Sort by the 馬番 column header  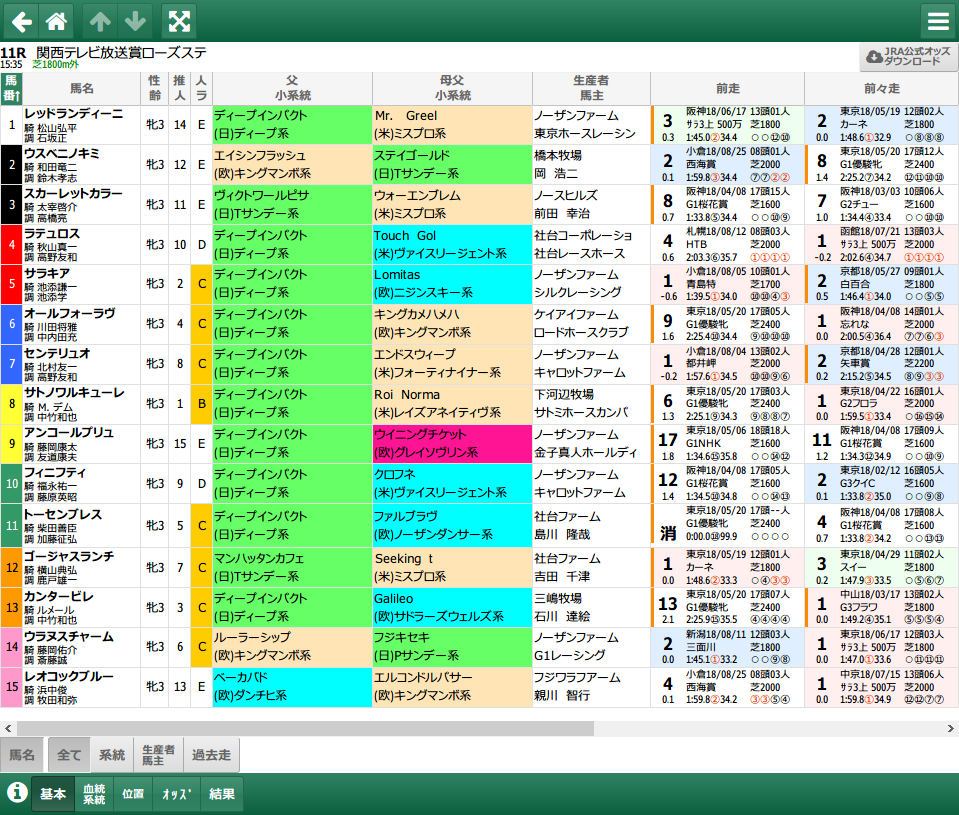[x=11, y=88]
